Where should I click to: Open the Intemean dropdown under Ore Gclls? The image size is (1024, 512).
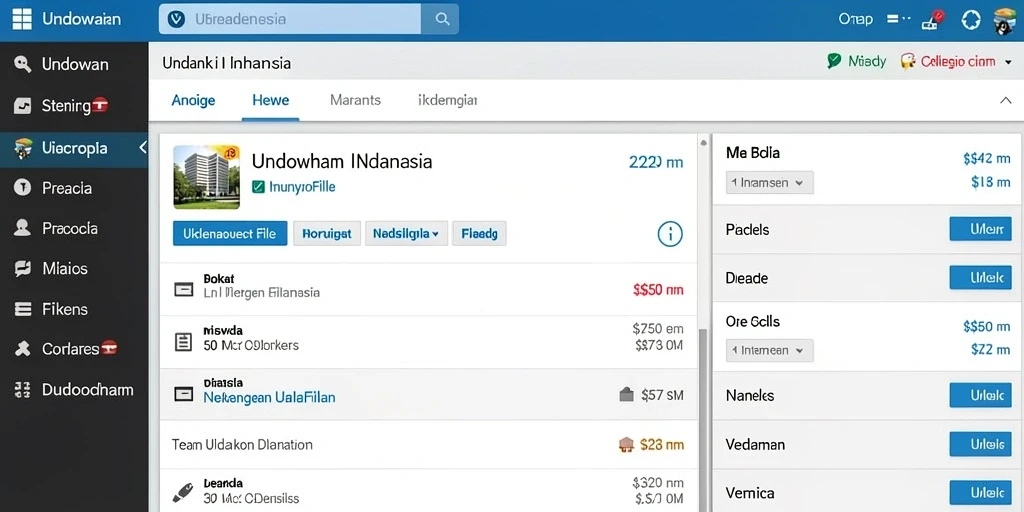pos(769,351)
